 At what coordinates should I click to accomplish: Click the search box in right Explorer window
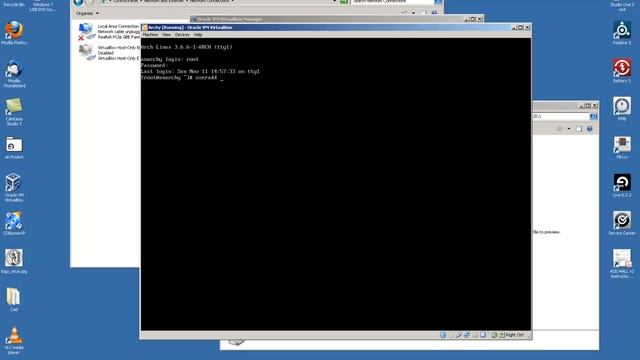point(561,116)
